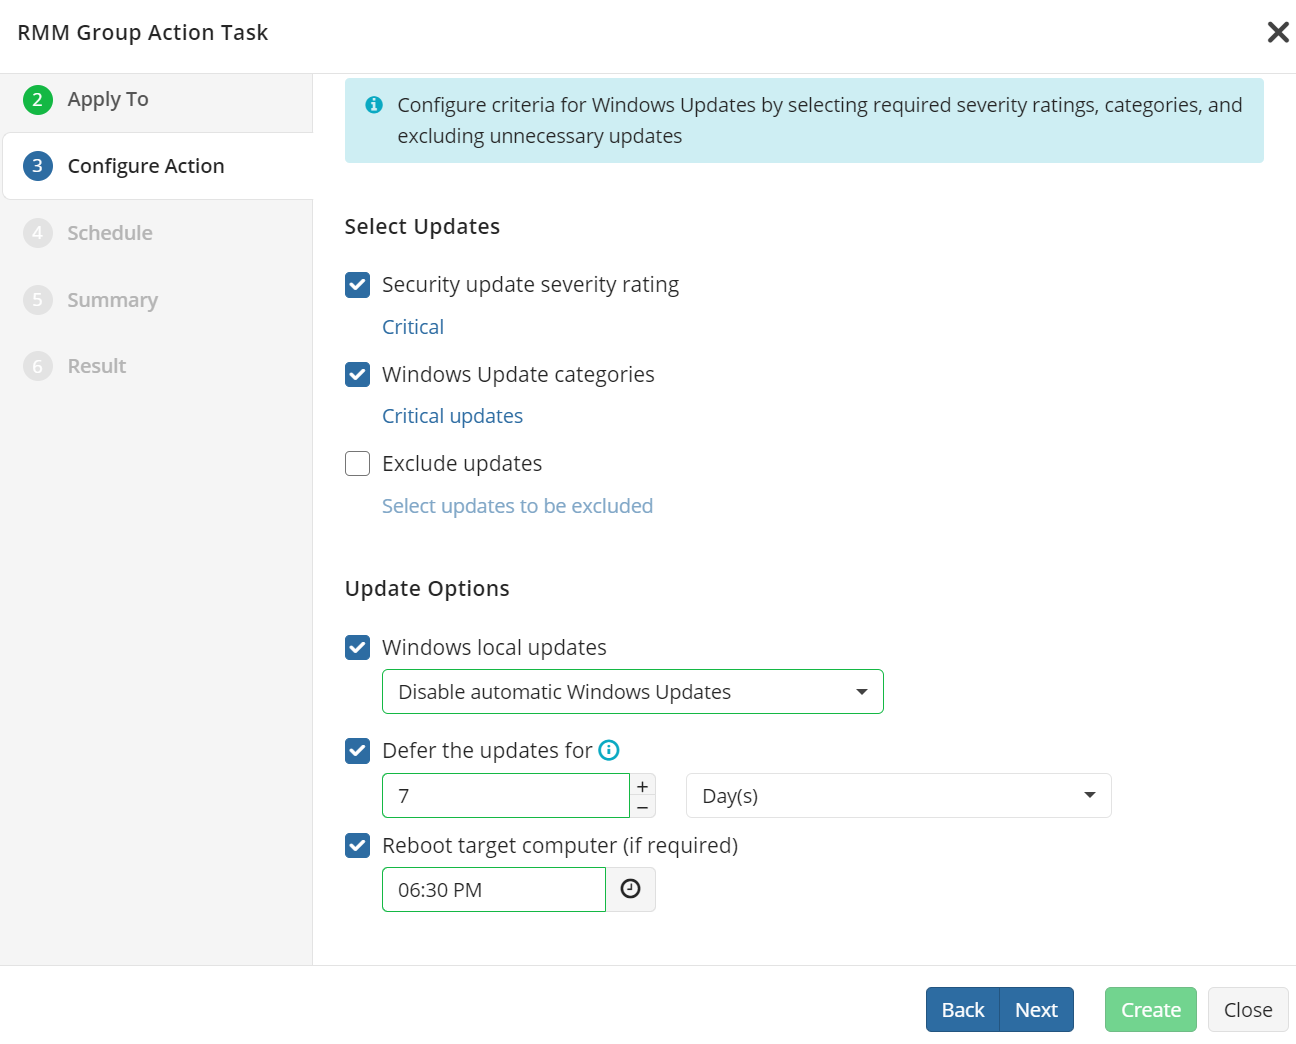Click the clock icon beside reboot time
1296x1044 pixels.
tap(630, 889)
